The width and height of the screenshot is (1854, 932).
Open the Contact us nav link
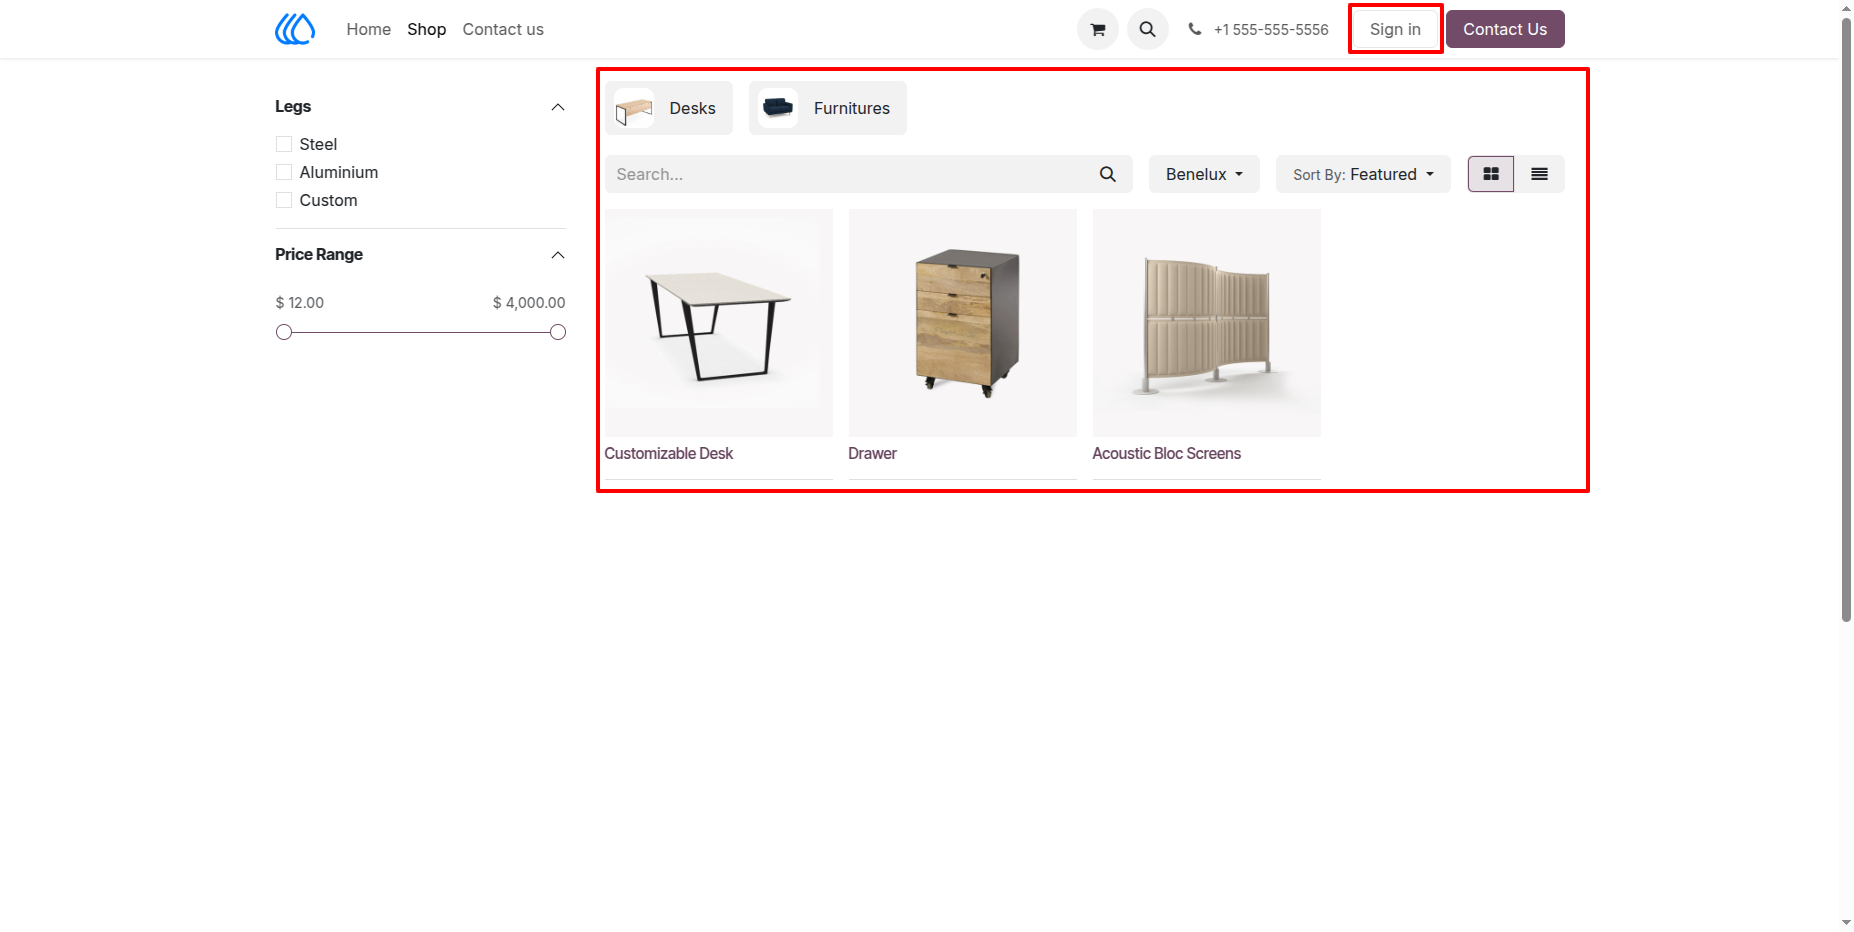[x=503, y=29]
